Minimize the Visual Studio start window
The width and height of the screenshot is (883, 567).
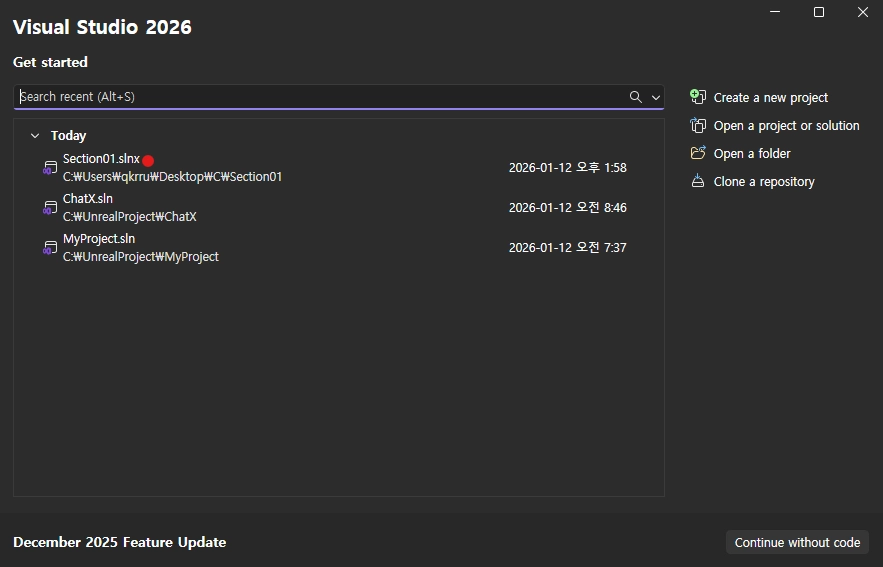[x=775, y=12]
